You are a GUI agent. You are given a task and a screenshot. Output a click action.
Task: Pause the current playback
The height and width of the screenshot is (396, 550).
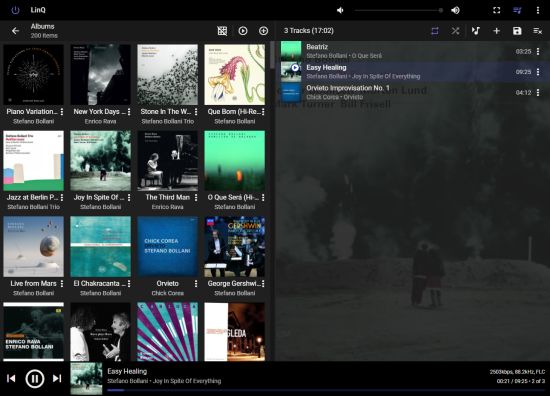click(35, 378)
